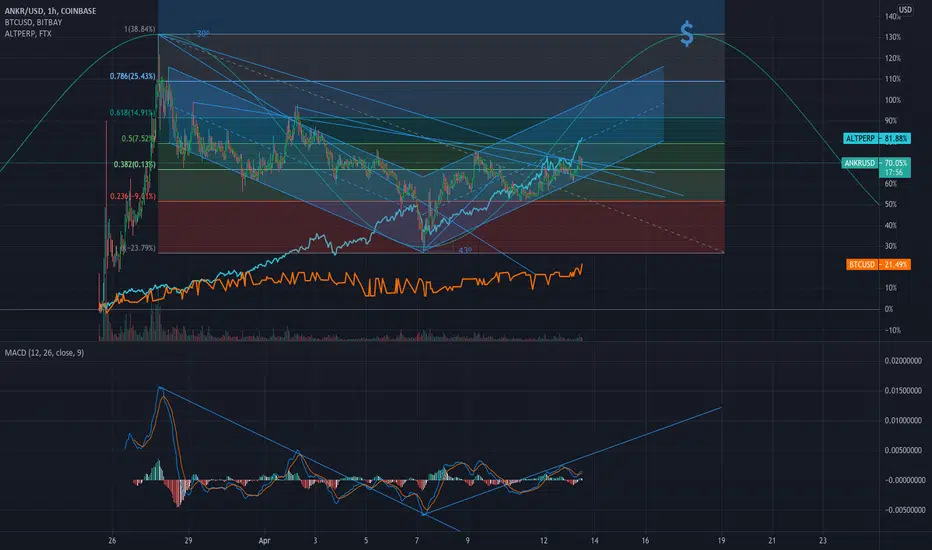Click the BTCUSD 21.49% orange price label

879,265
